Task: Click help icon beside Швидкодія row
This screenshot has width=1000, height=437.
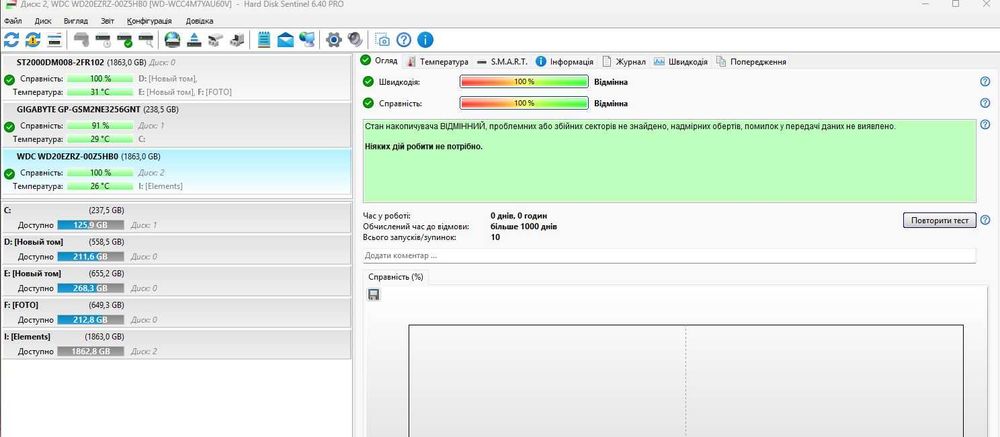Action: pyautogui.click(x=985, y=82)
